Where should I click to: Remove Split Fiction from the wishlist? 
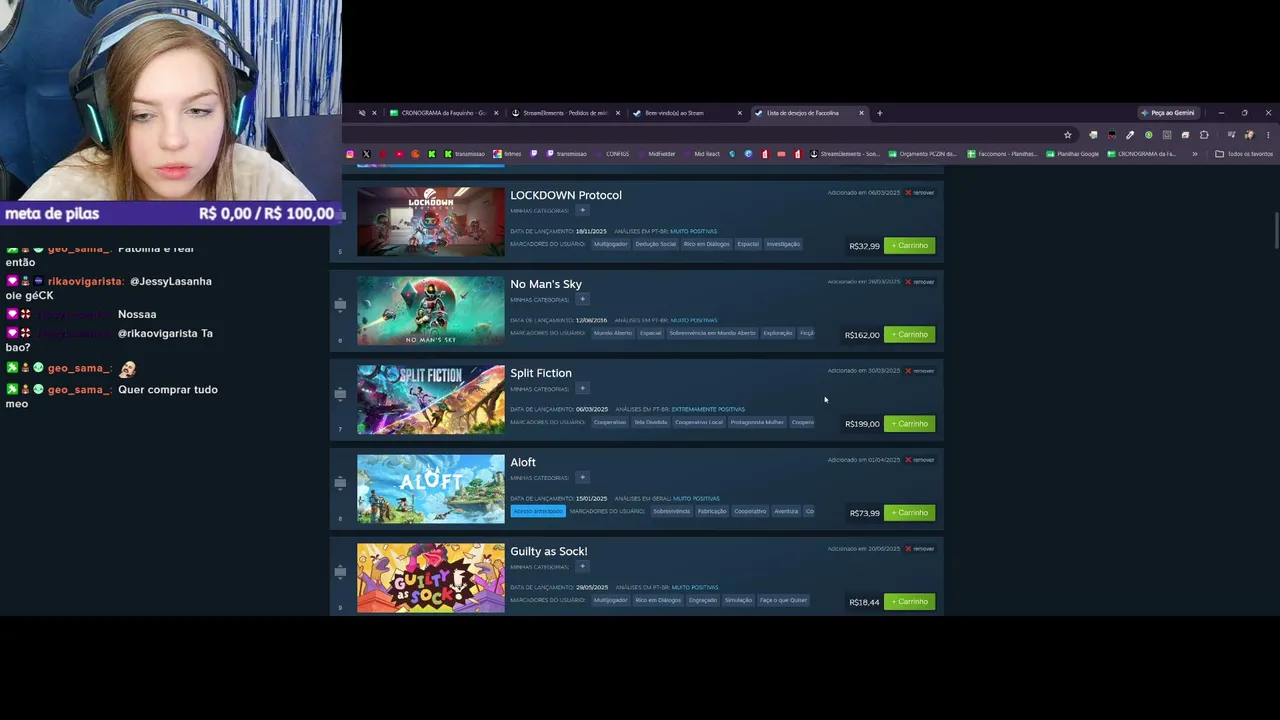[919, 371]
